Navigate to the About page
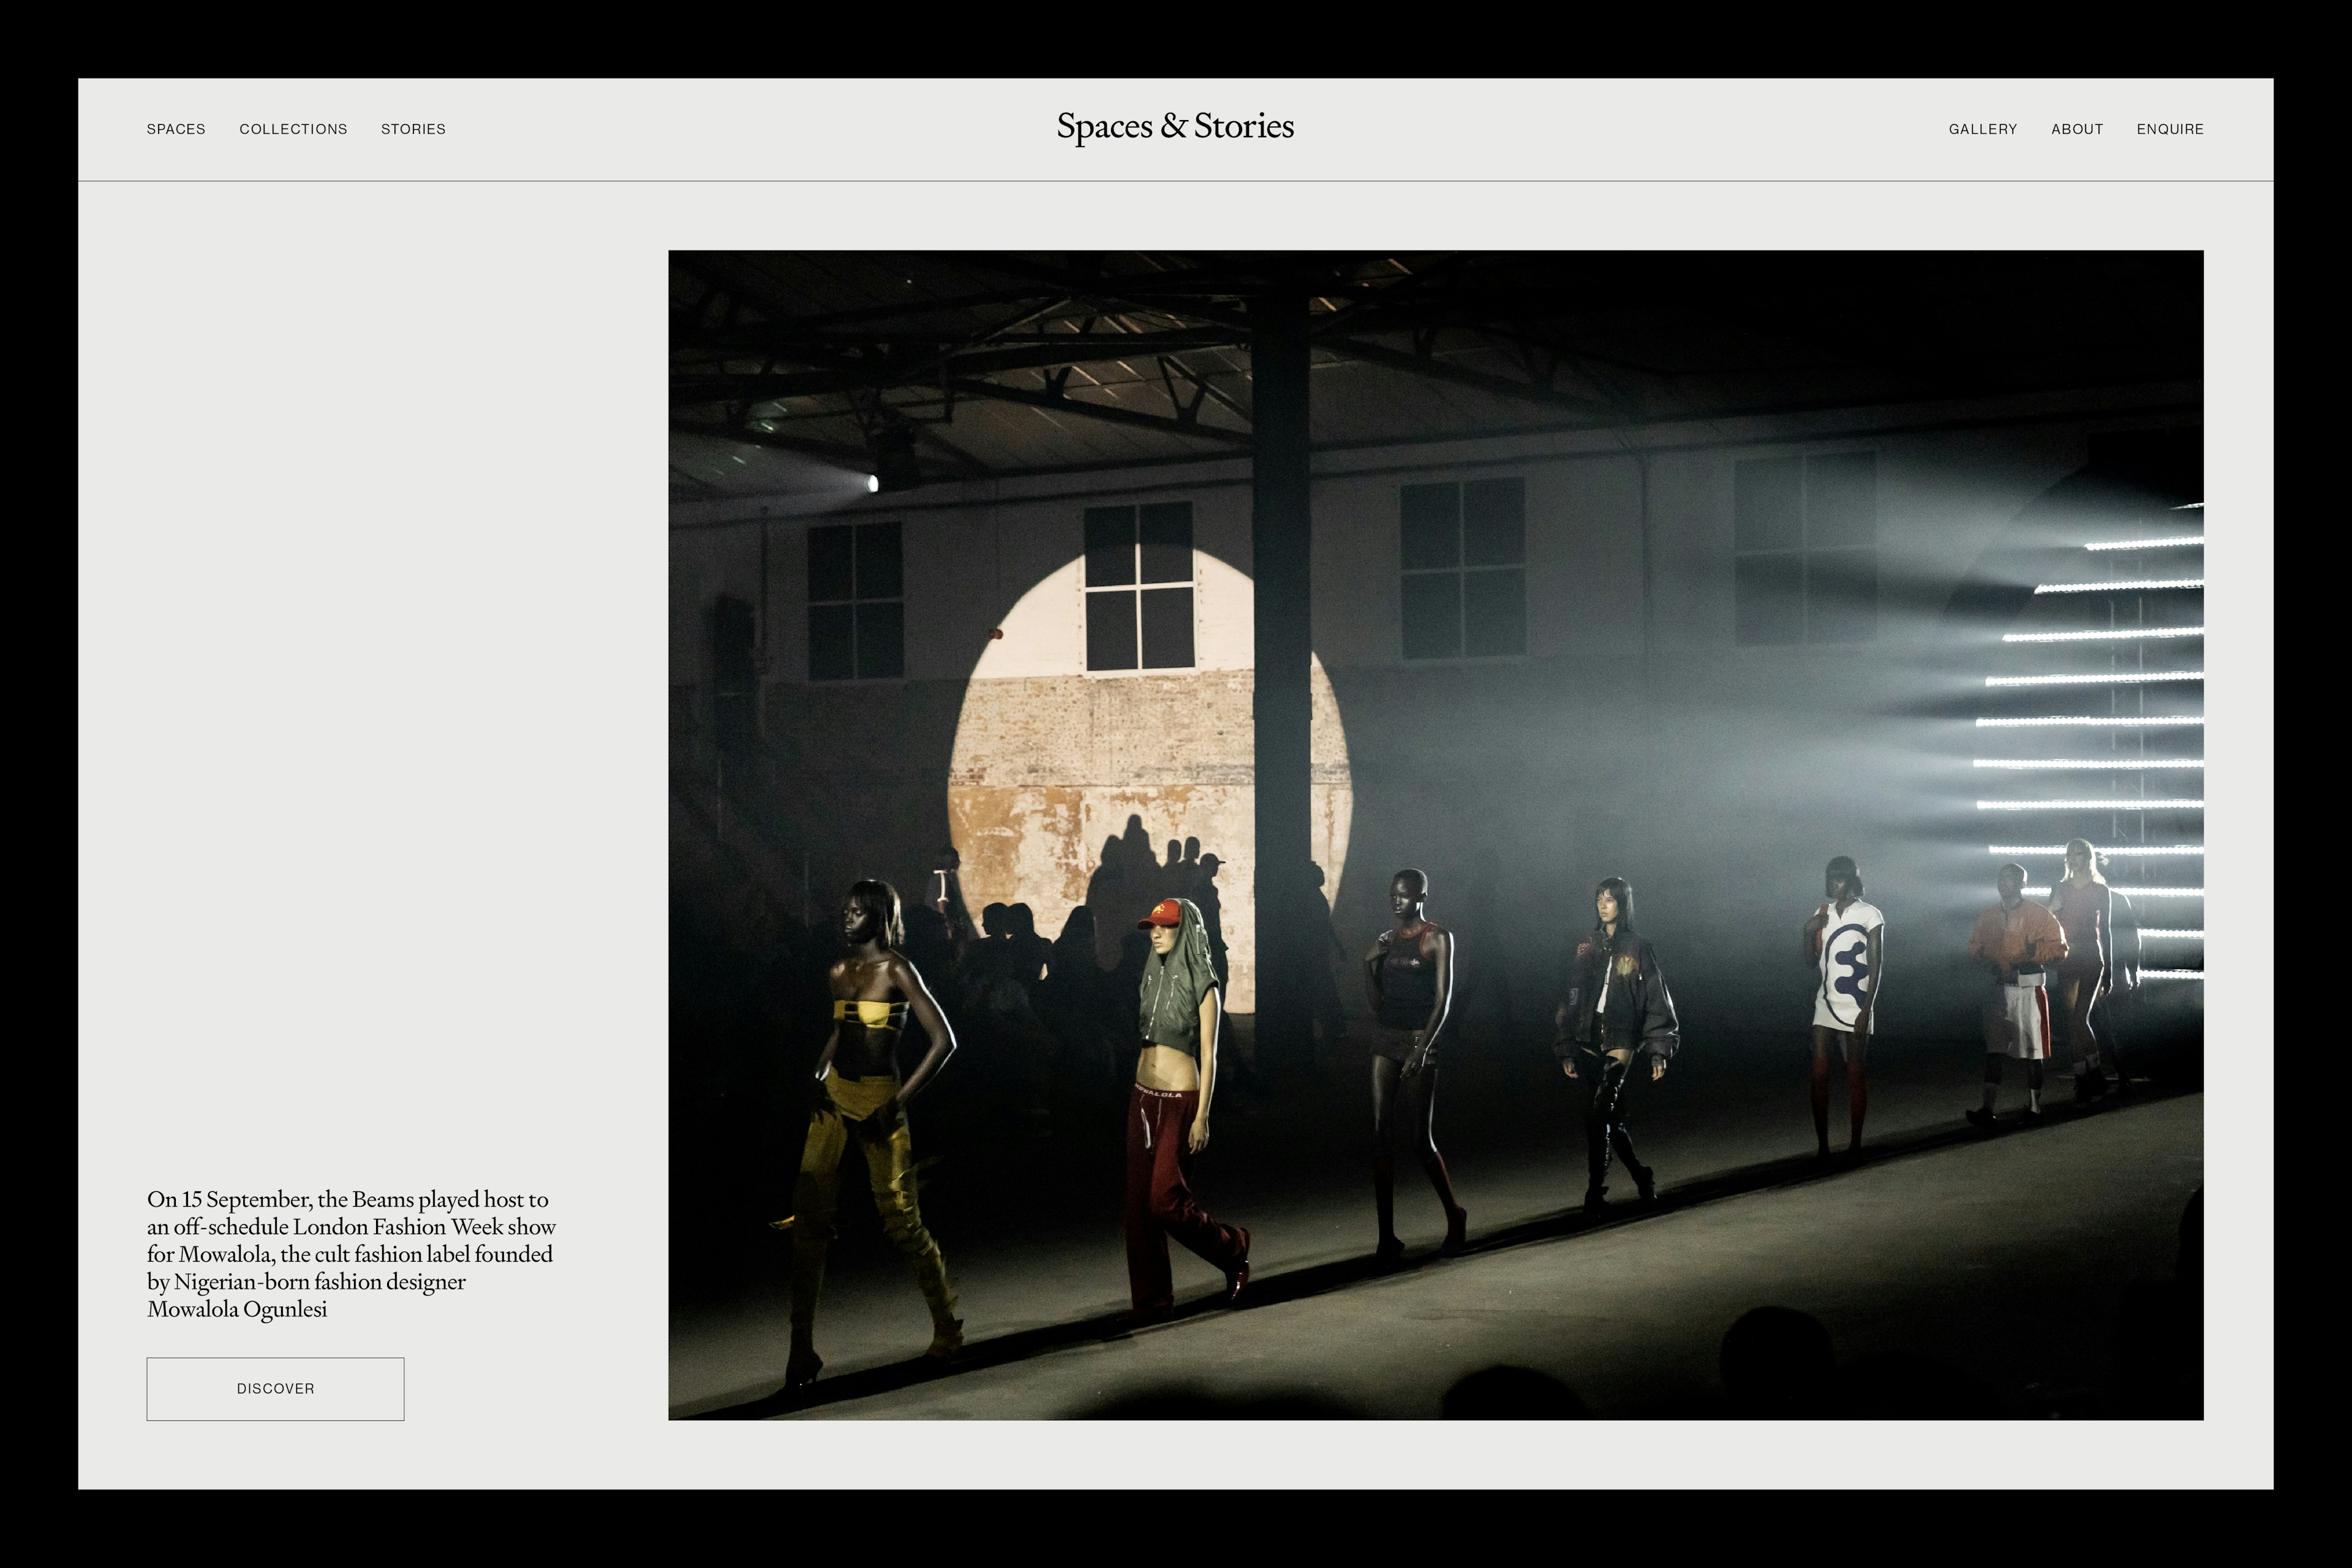 2077,129
